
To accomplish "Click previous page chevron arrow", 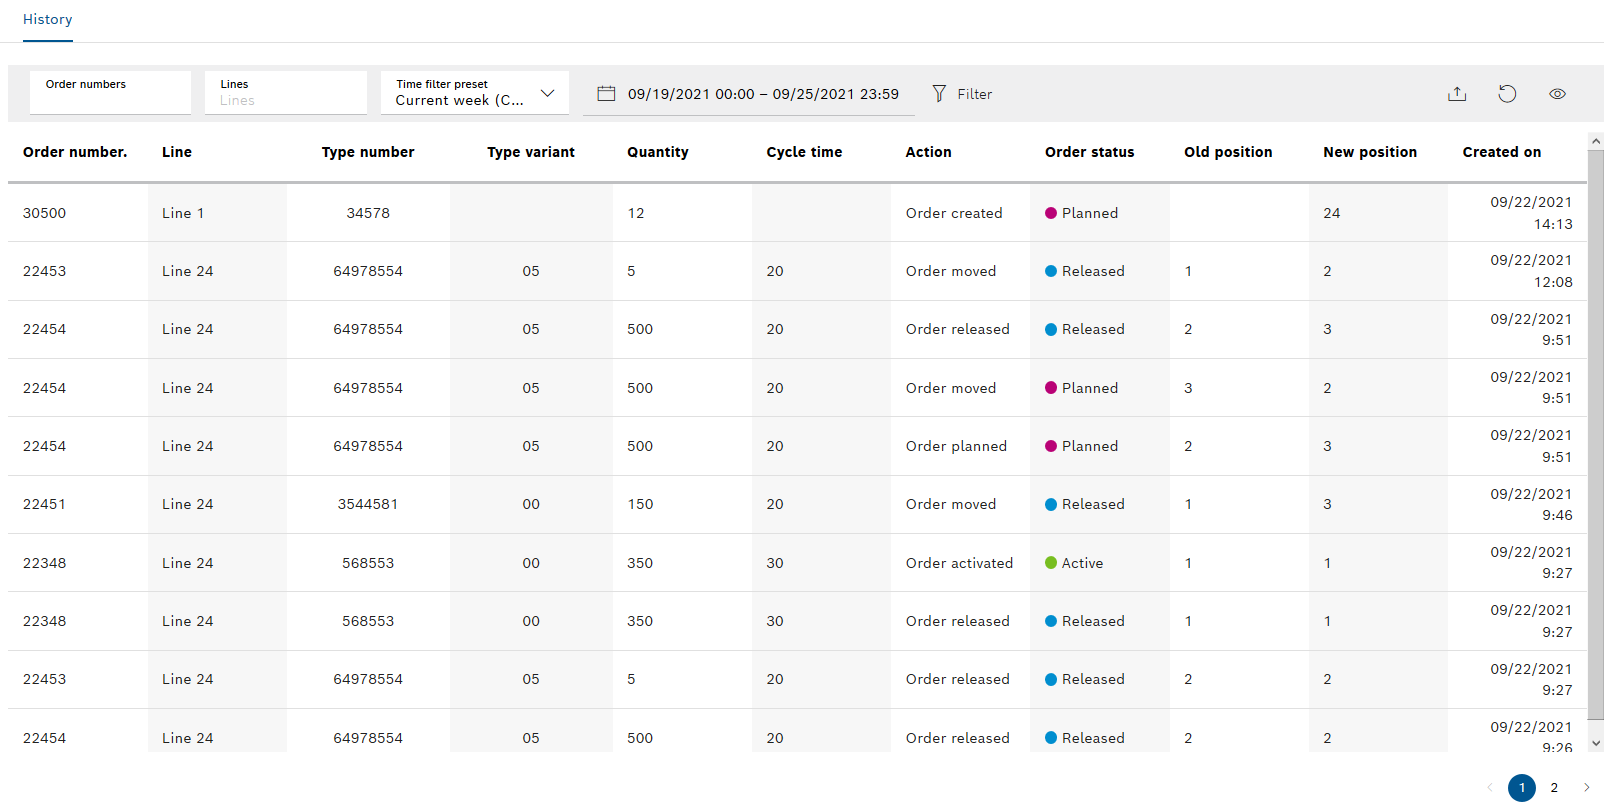I will (x=1490, y=788).
